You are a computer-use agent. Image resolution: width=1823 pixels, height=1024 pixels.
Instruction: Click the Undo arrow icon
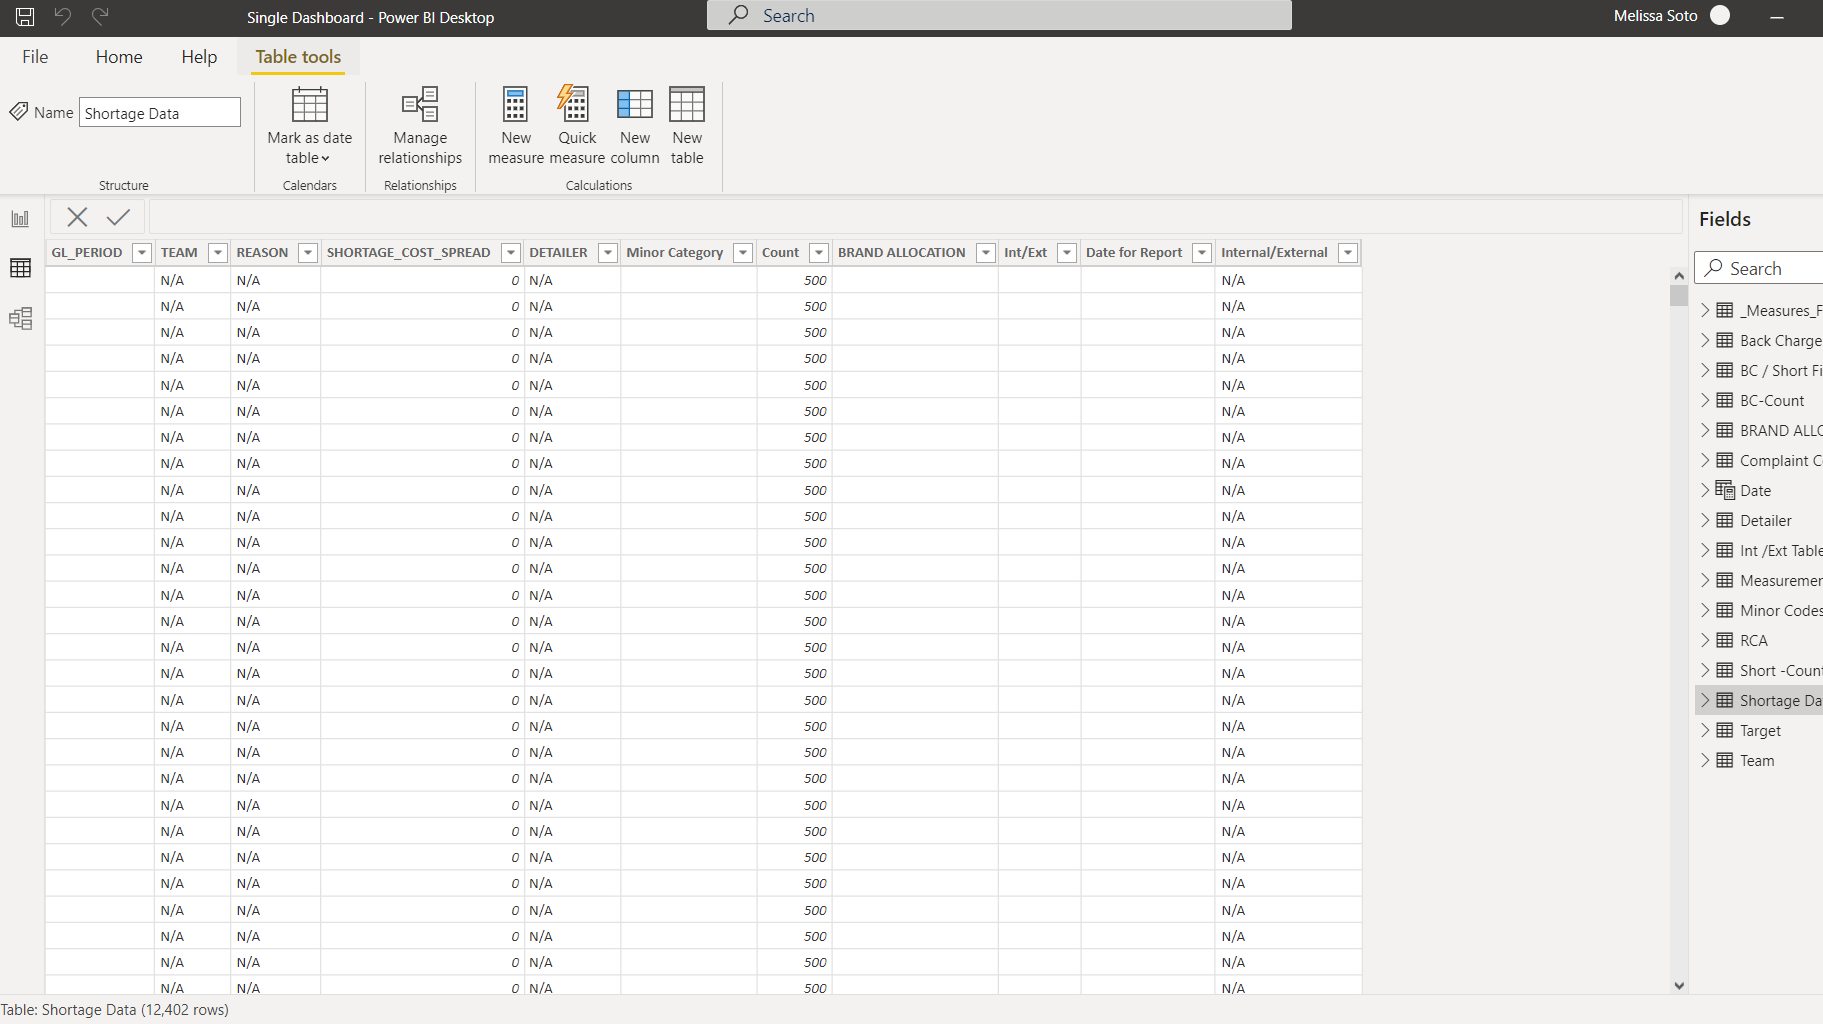63,16
